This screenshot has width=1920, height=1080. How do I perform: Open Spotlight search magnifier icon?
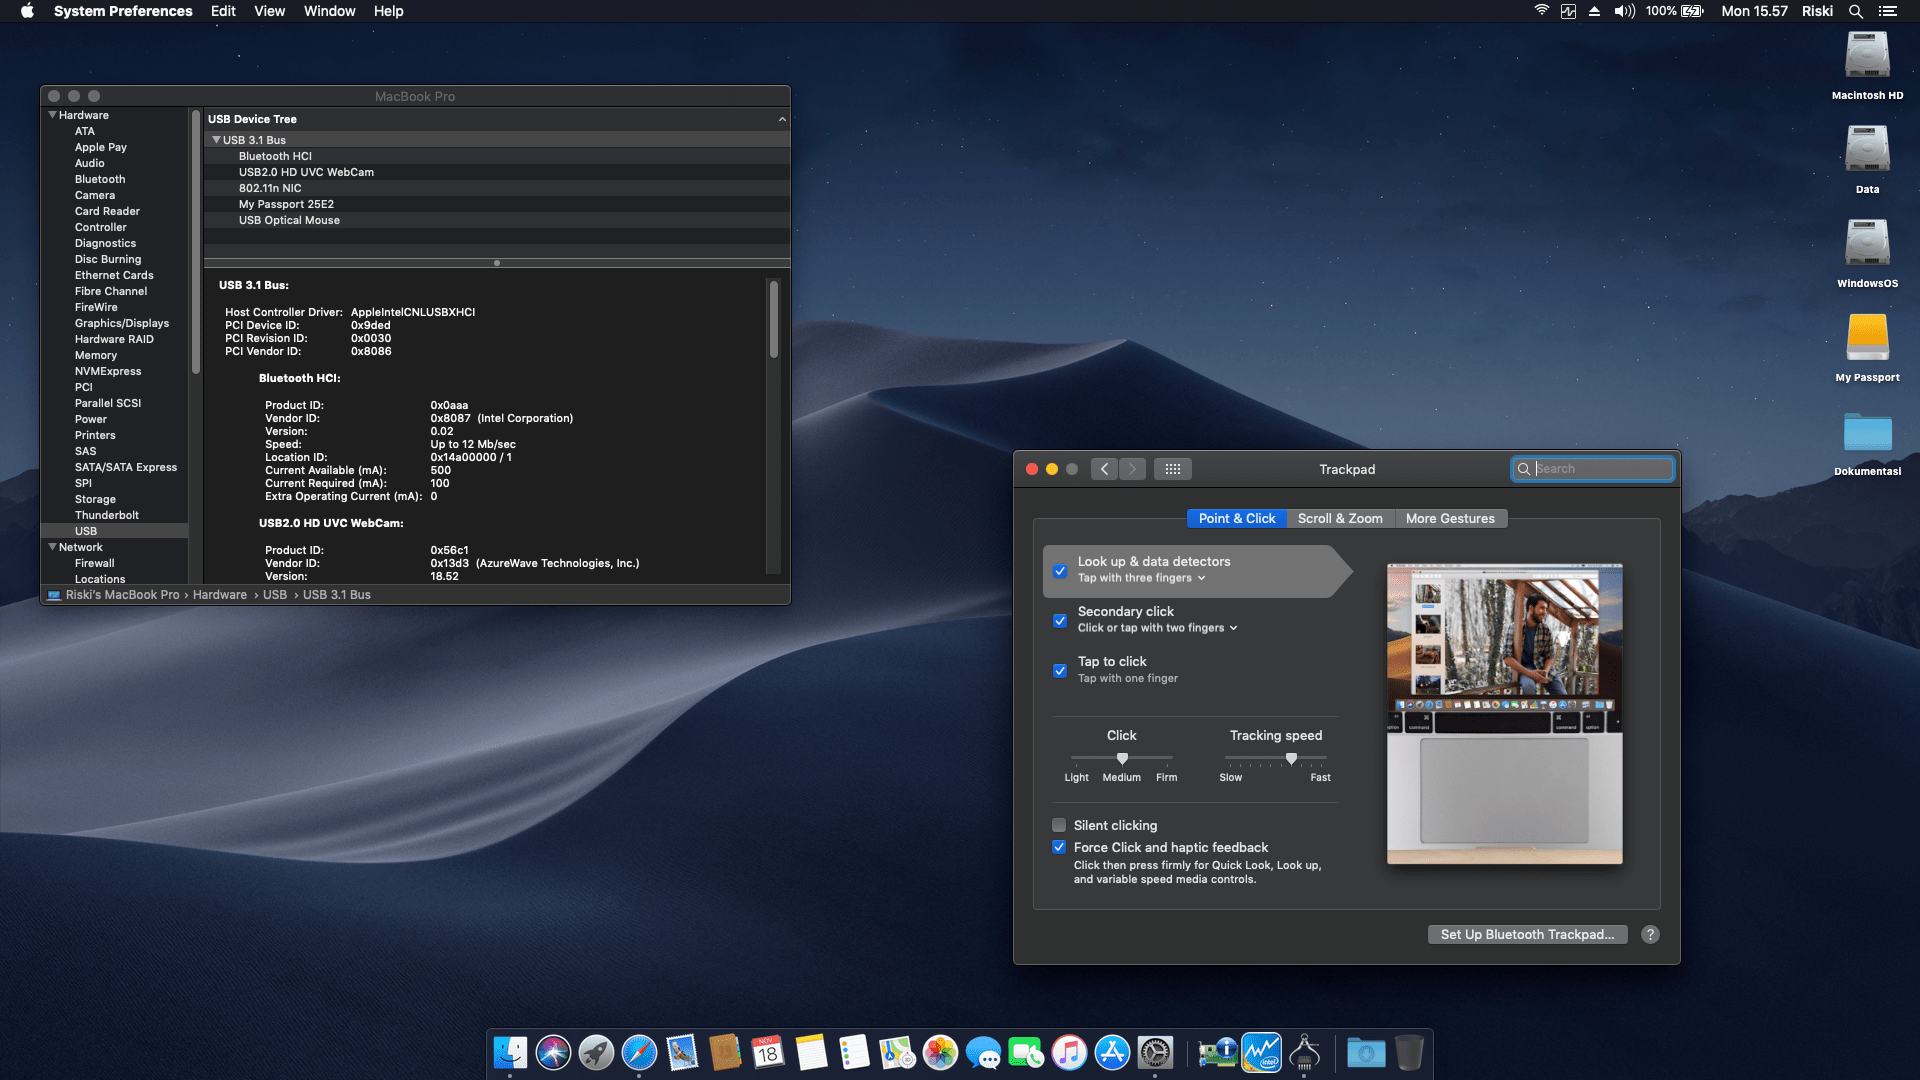pyautogui.click(x=1855, y=11)
